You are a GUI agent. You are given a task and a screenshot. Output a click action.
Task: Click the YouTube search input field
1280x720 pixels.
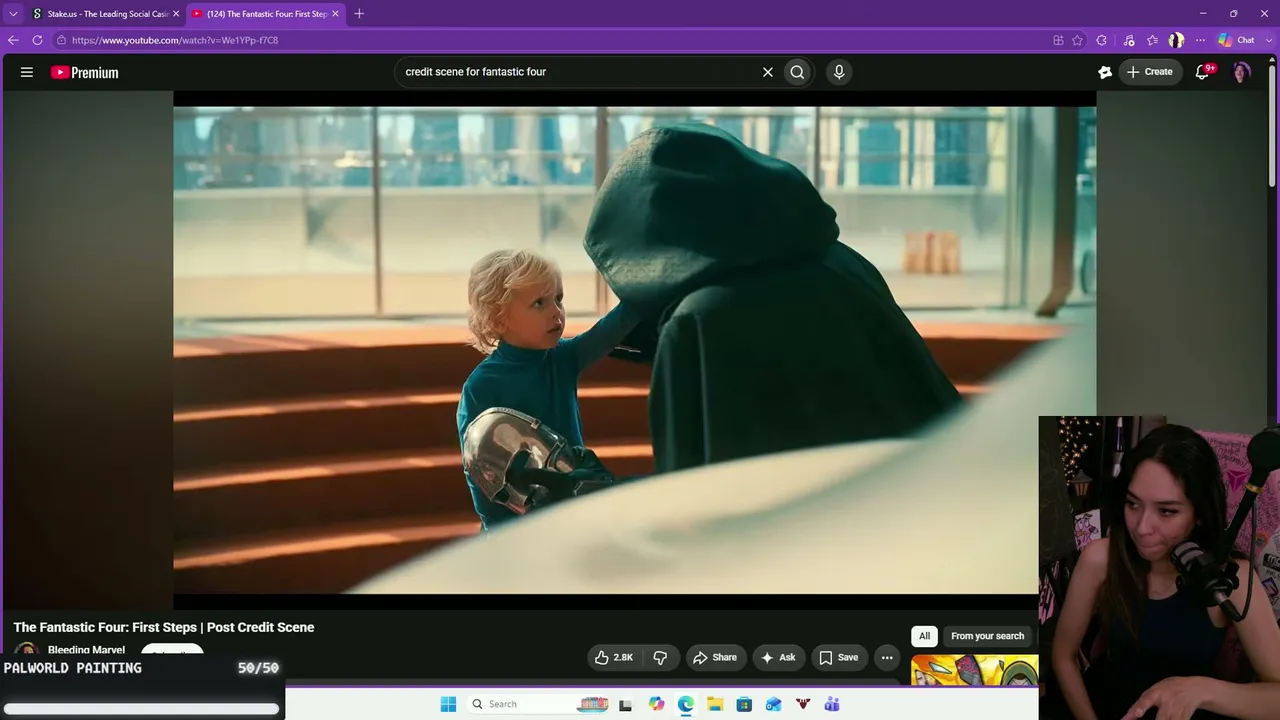tap(578, 72)
